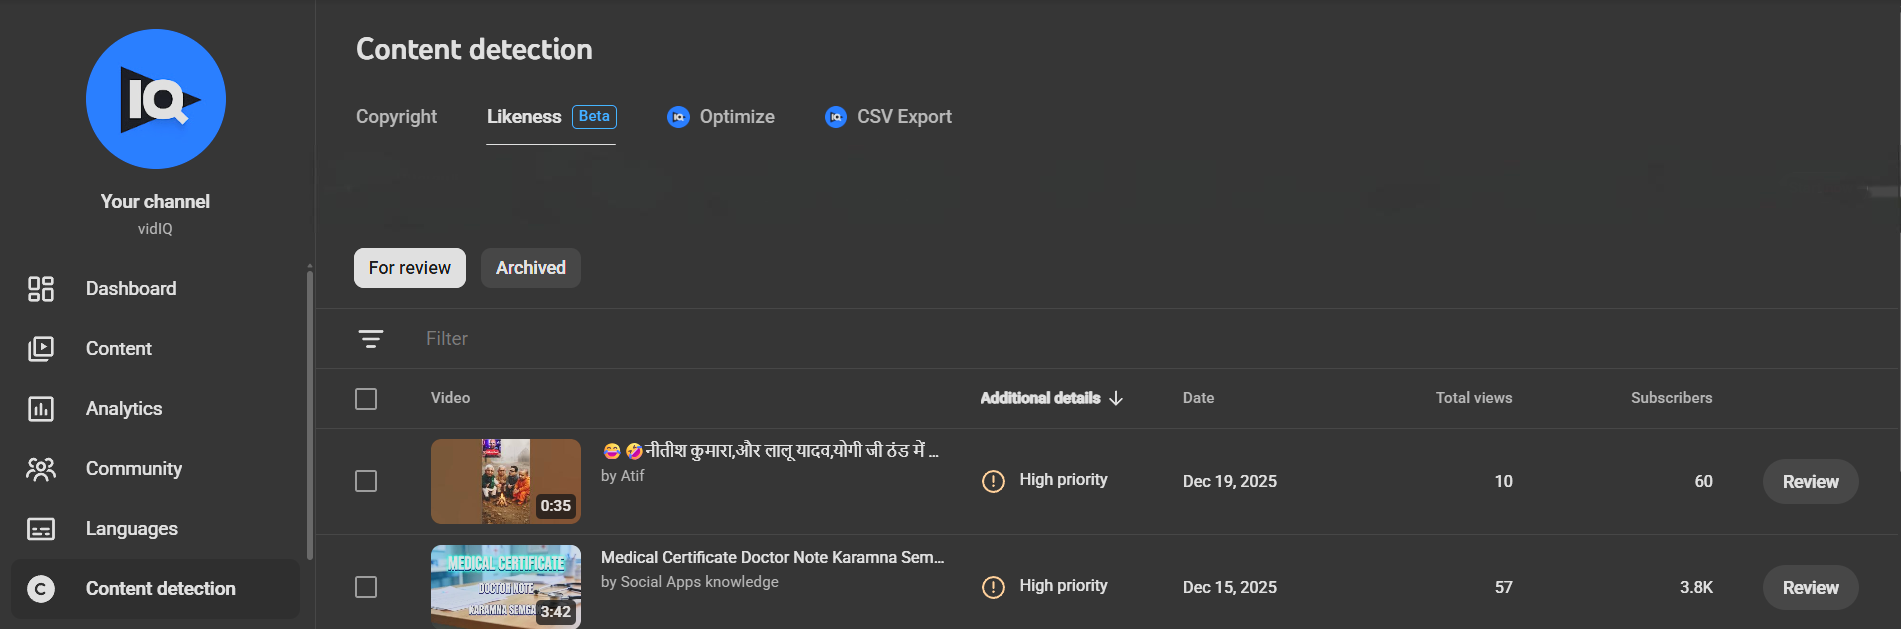Open the 0:35 video thumbnail
This screenshot has width=1901, height=629.
coord(506,482)
